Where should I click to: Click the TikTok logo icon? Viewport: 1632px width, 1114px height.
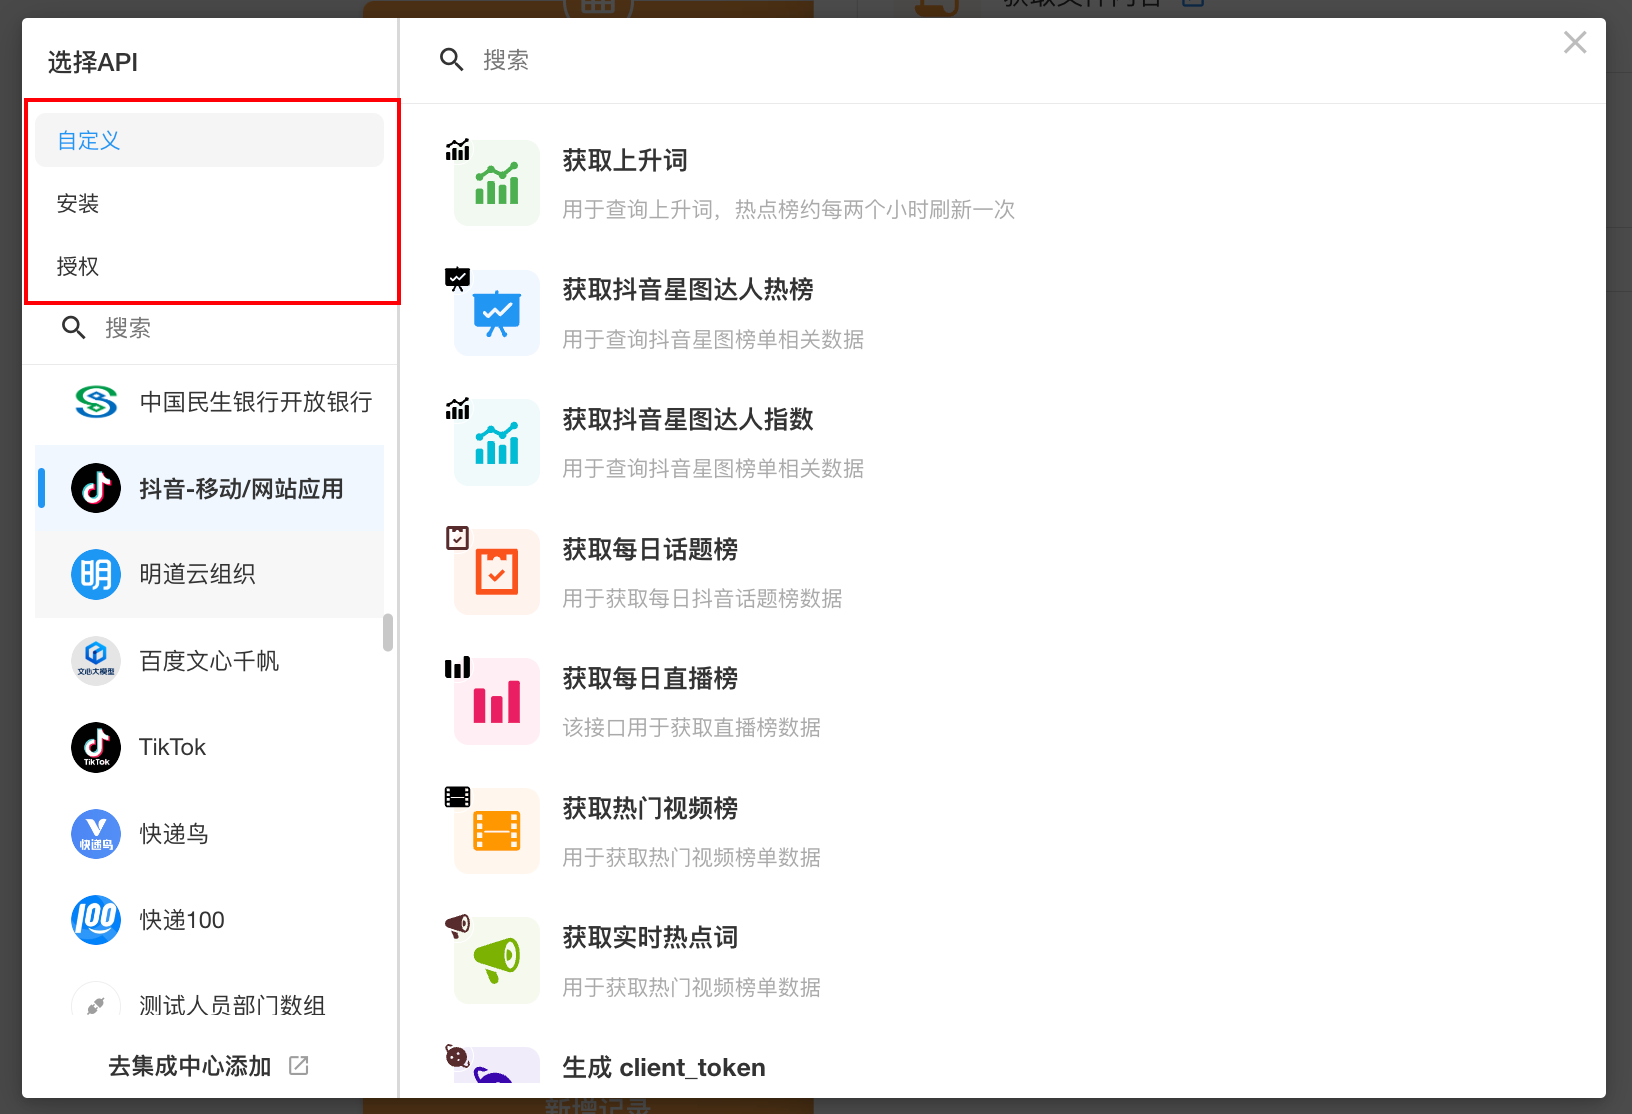[96, 747]
